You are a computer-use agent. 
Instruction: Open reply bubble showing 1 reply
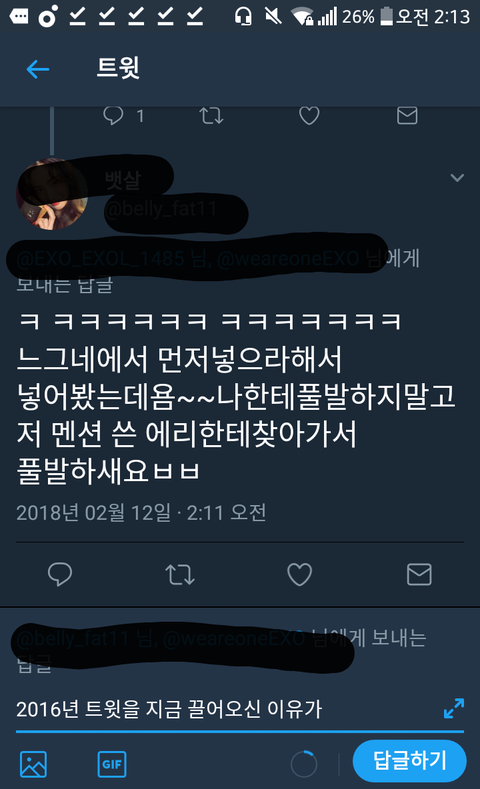tap(113, 116)
